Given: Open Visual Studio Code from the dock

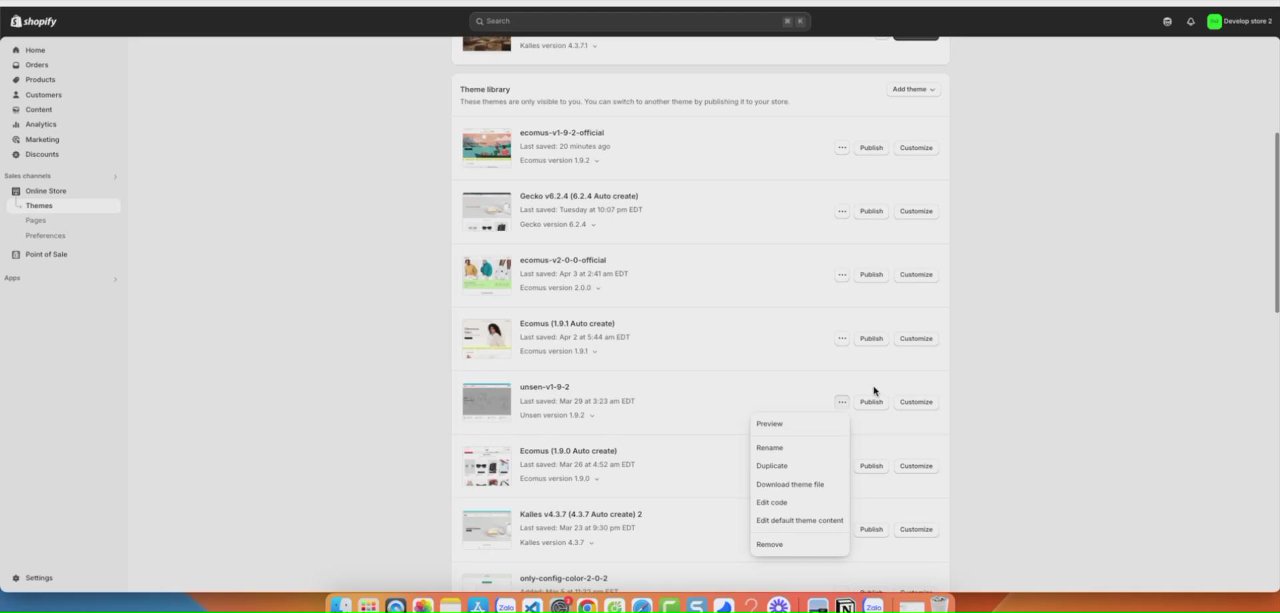Looking at the screenshot, I should coord(532,606).
